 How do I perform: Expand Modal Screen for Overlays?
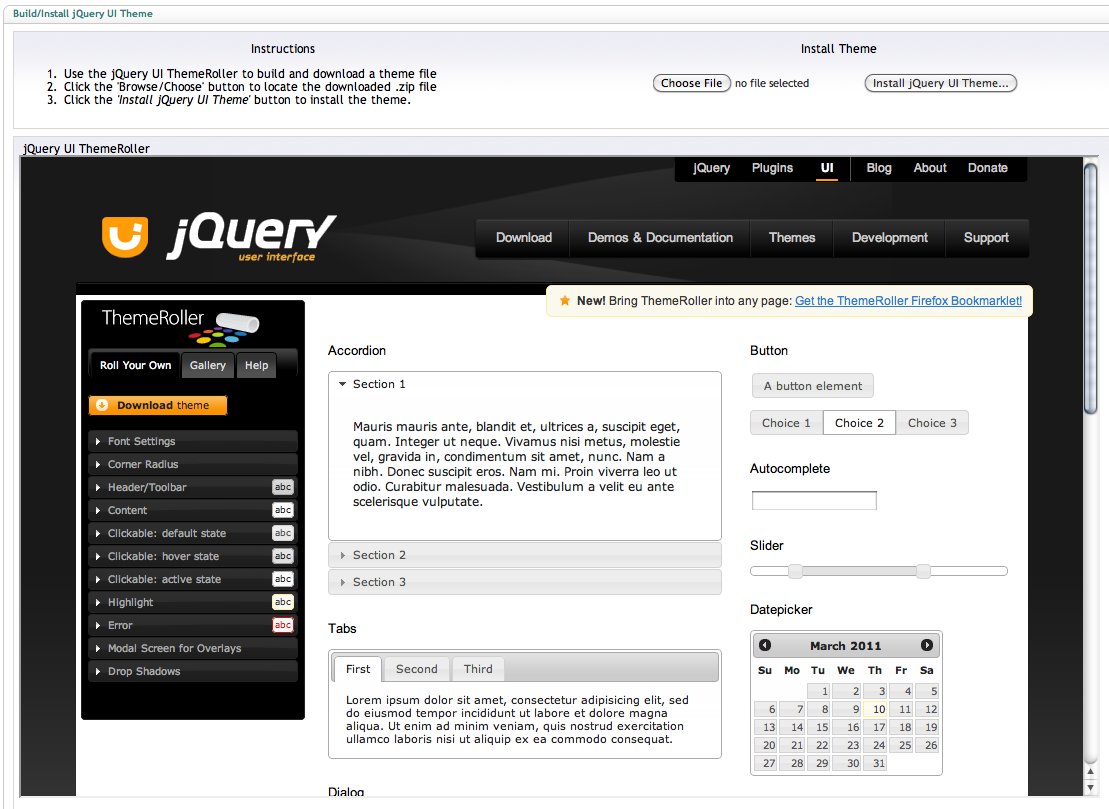click(x=192, y=648)
